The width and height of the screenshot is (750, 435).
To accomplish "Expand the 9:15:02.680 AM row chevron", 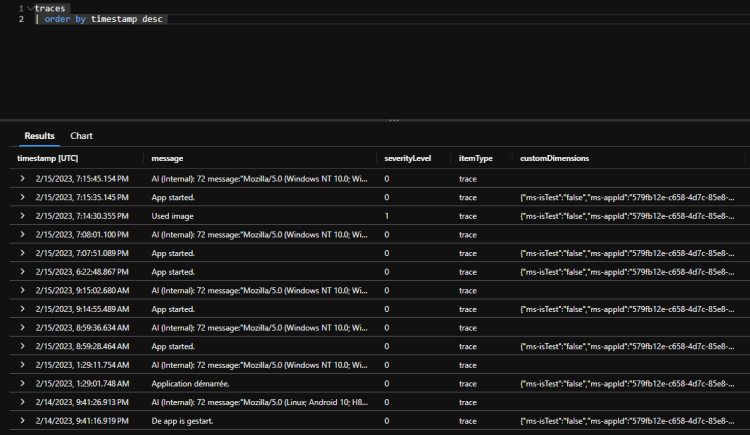I will (22, 291).
